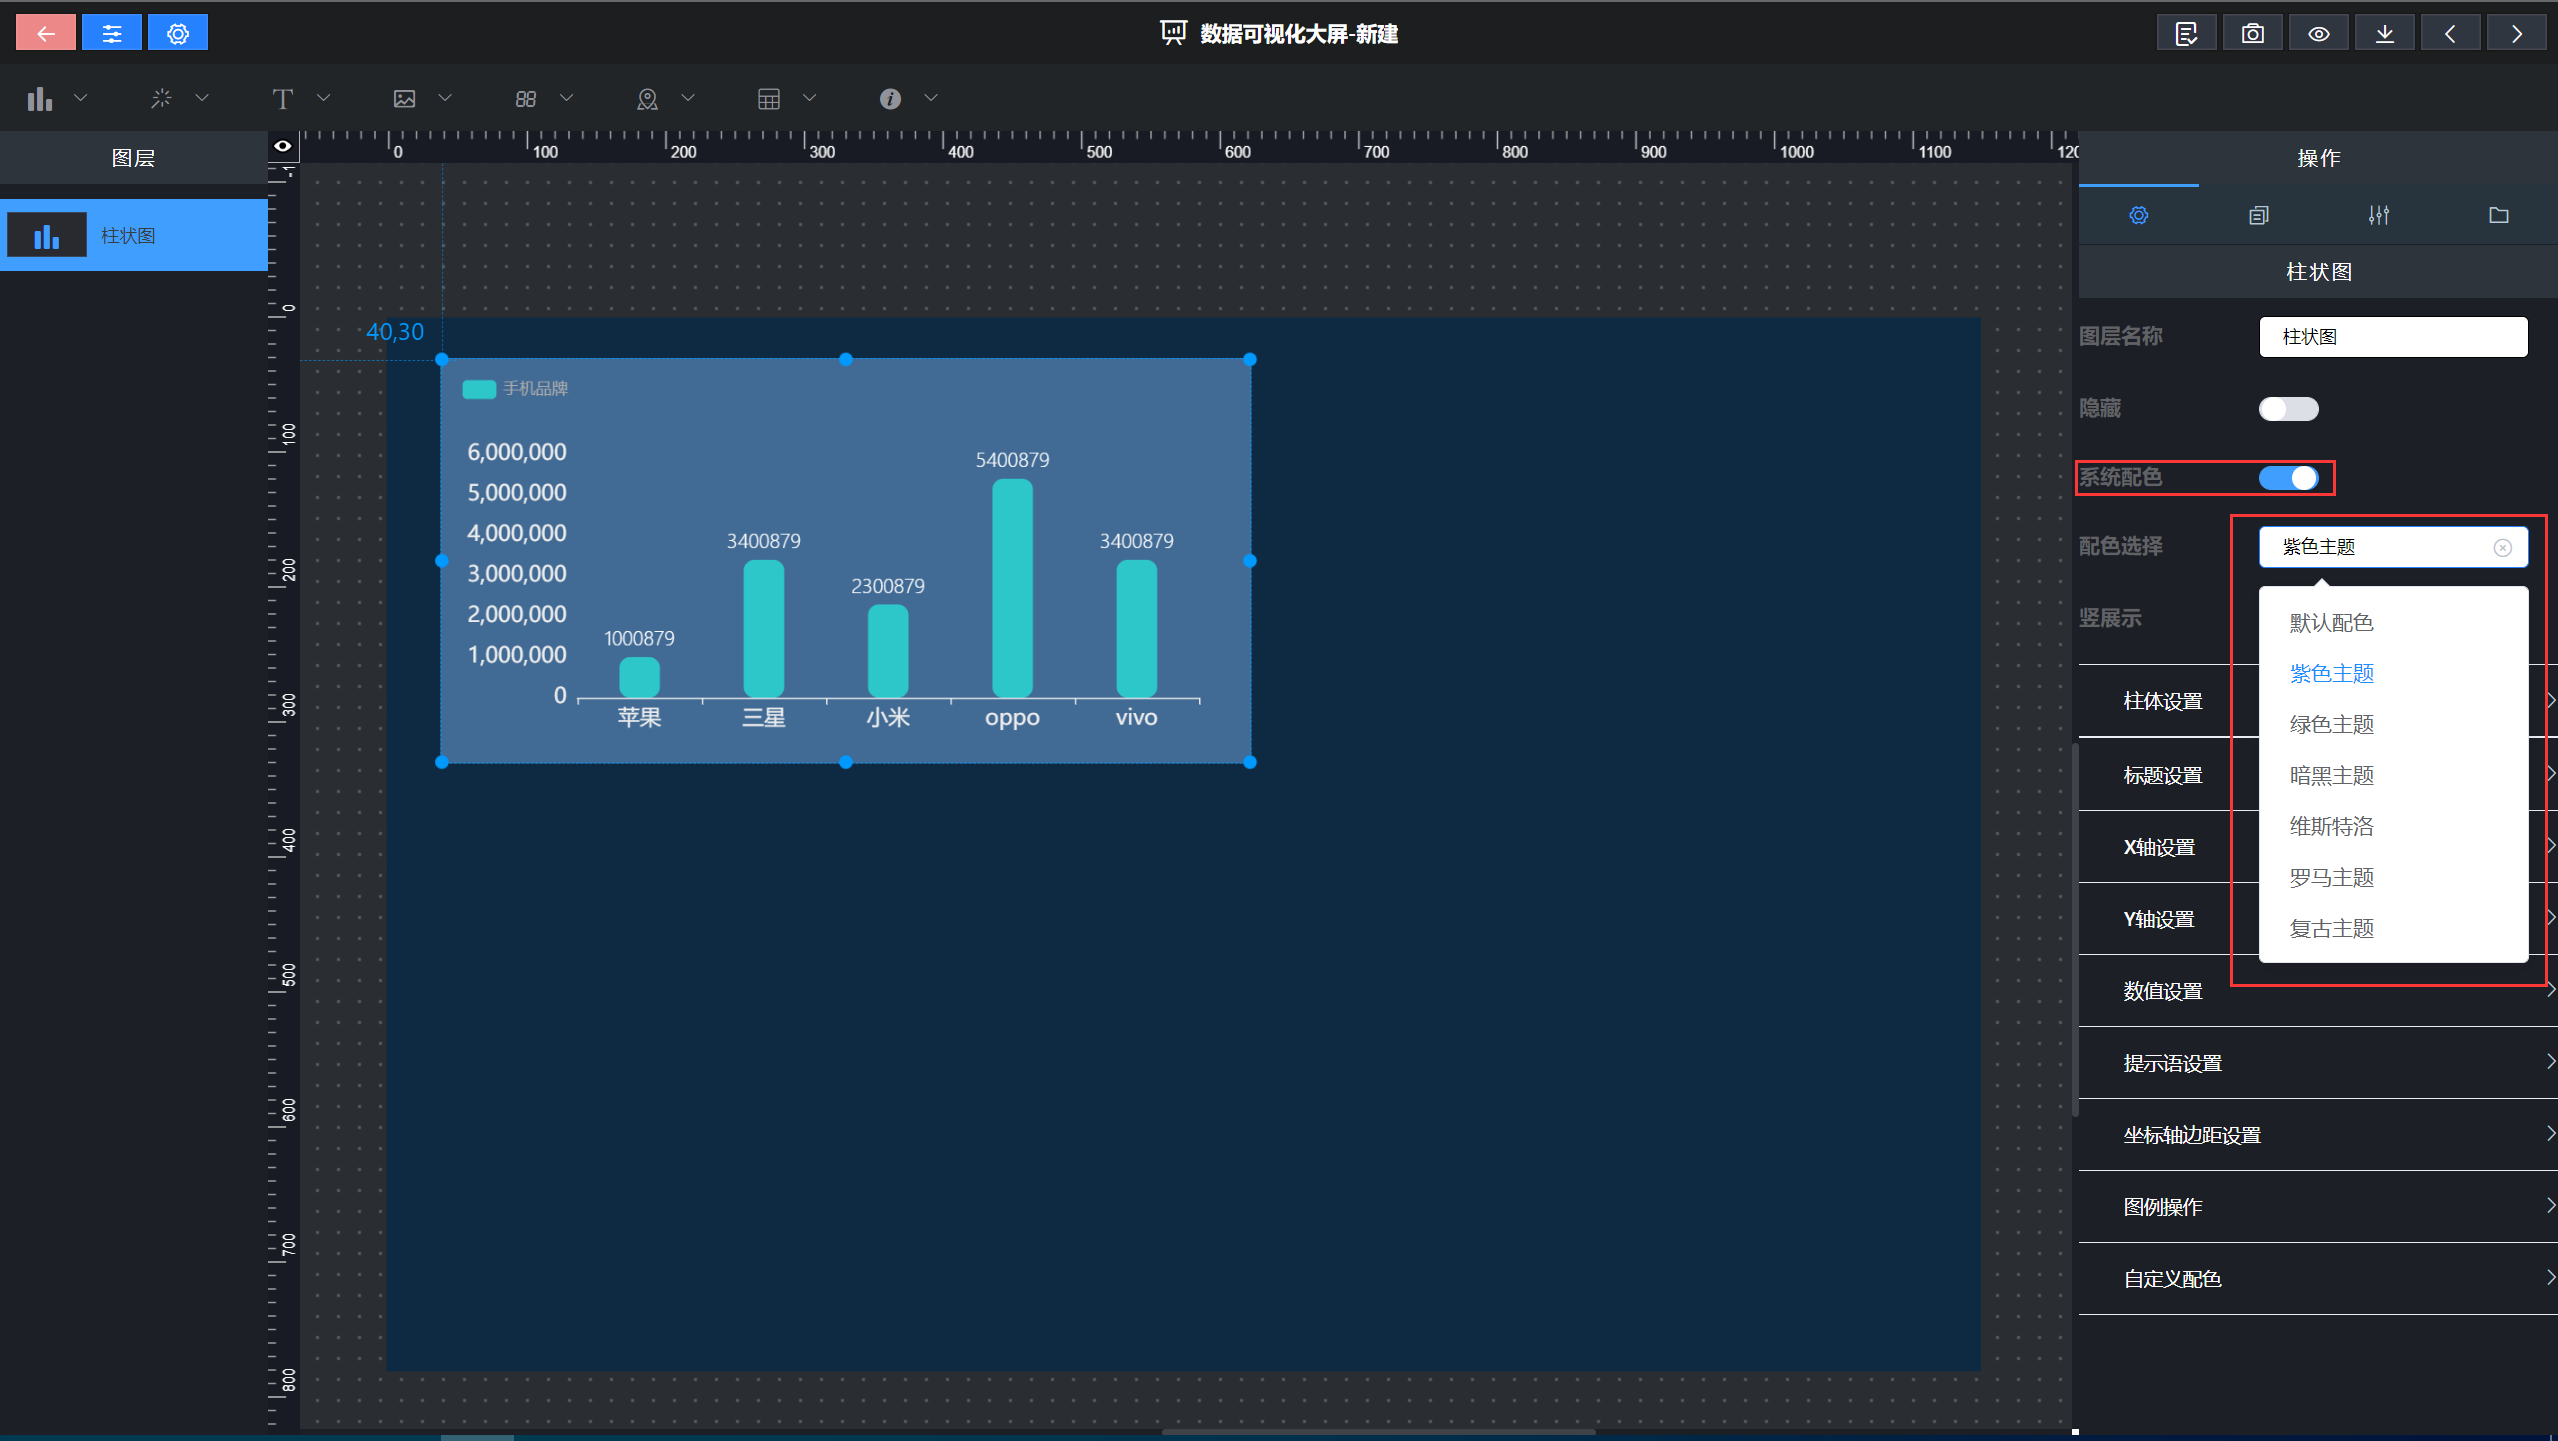Expand dropdown arrow next to image icon
The image size is (2558, 1441).
click(445, 98)
